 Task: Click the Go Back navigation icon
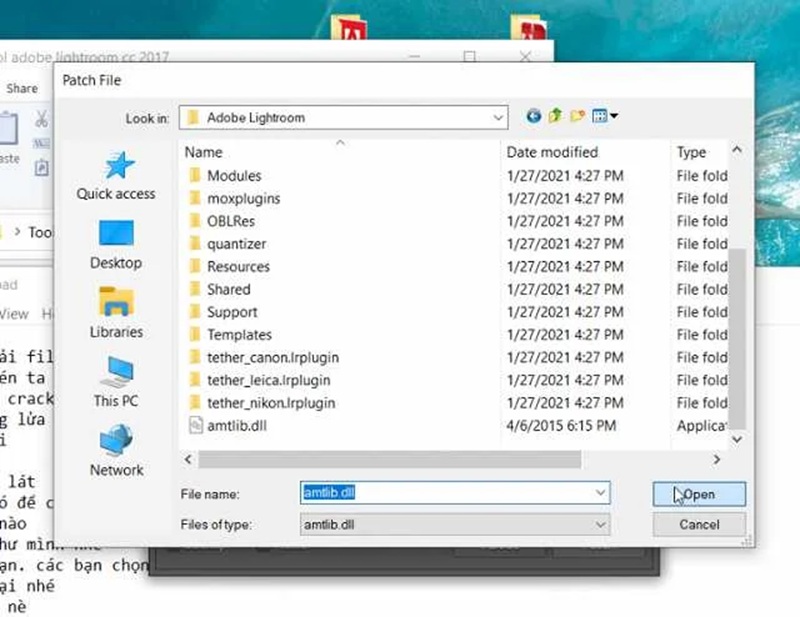[533, 115]
